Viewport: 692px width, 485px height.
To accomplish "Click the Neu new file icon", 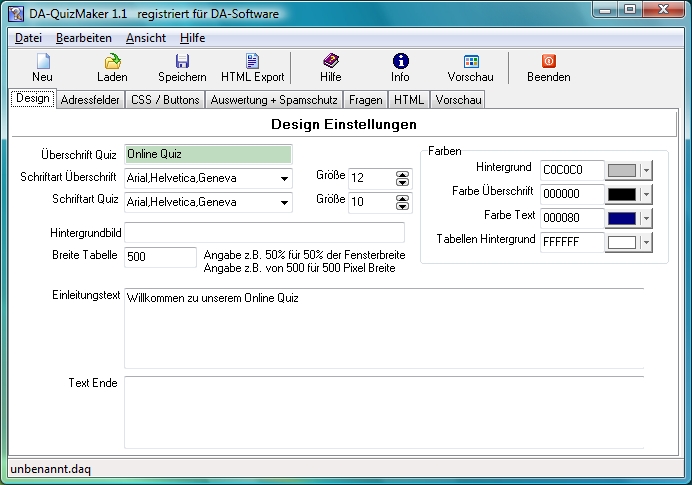I will 42,62.
